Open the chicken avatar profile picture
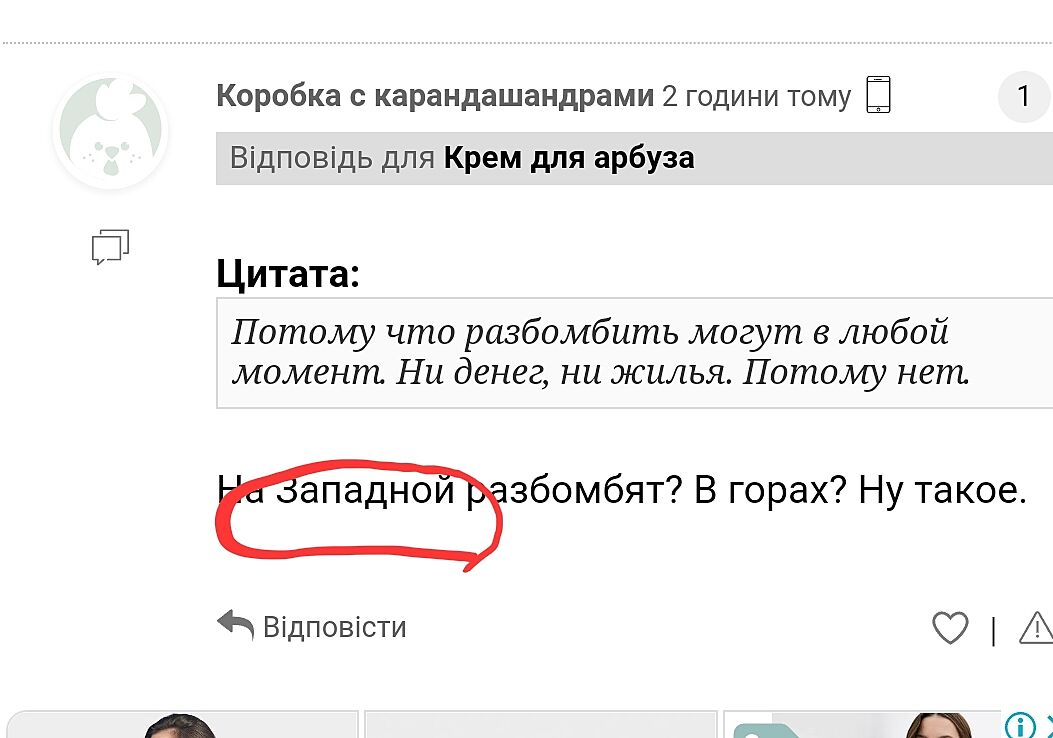 pyautogui.click(x=110, y=130)
